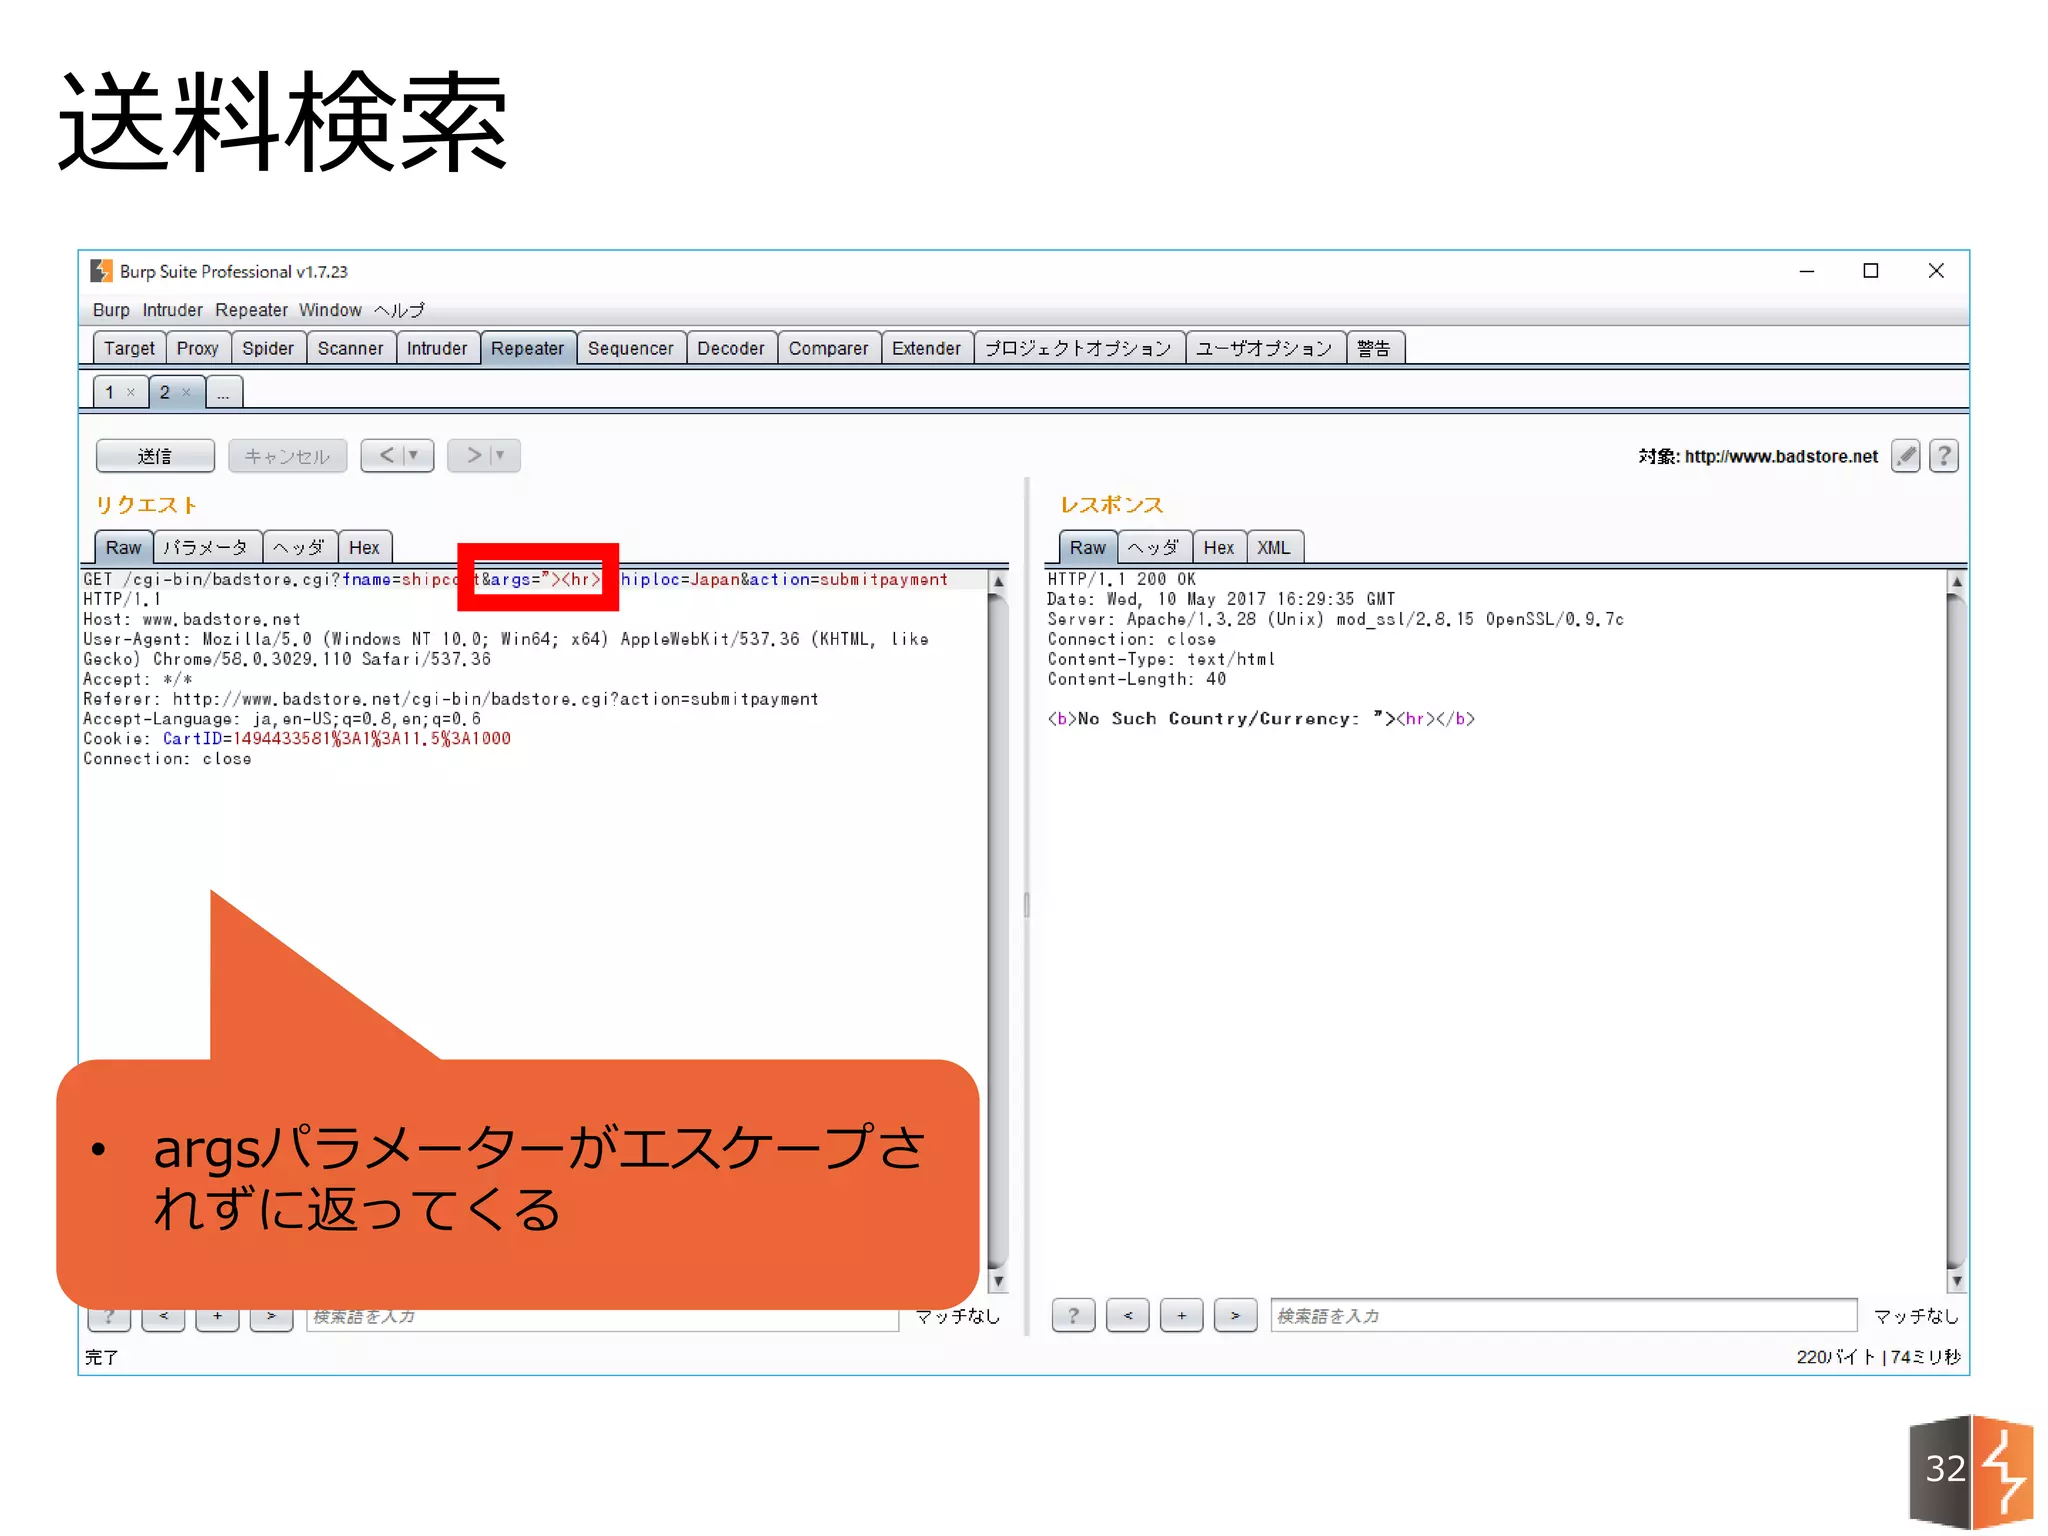Image resolution: width=2048 pixels, height=1536 pixels.
Task: Click the Burp Suite logo icon in title bar
Action: point(101,271)
